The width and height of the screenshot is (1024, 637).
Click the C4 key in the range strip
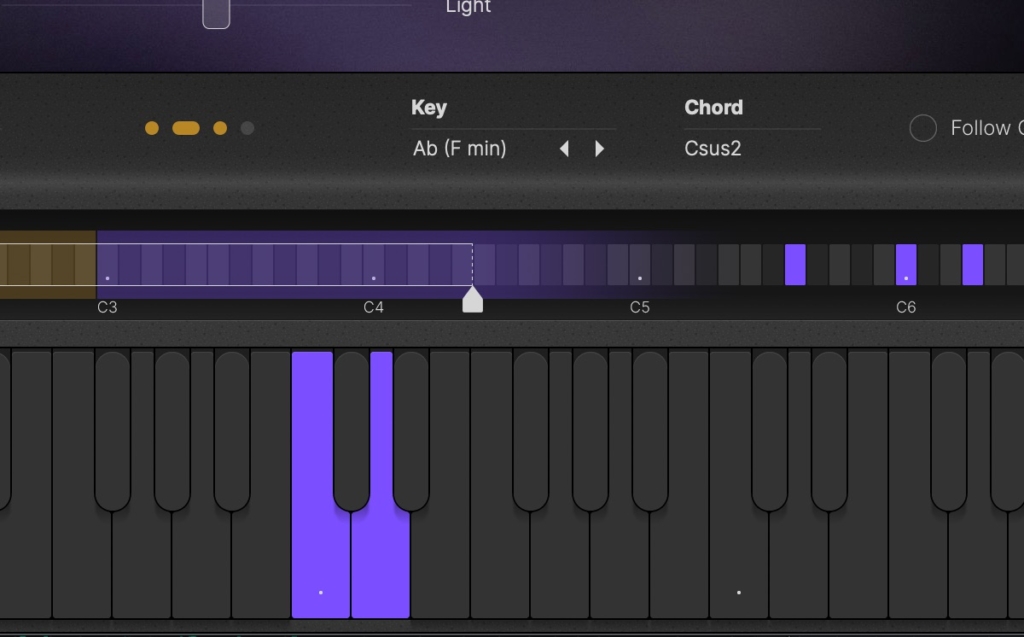click(373, 265)
